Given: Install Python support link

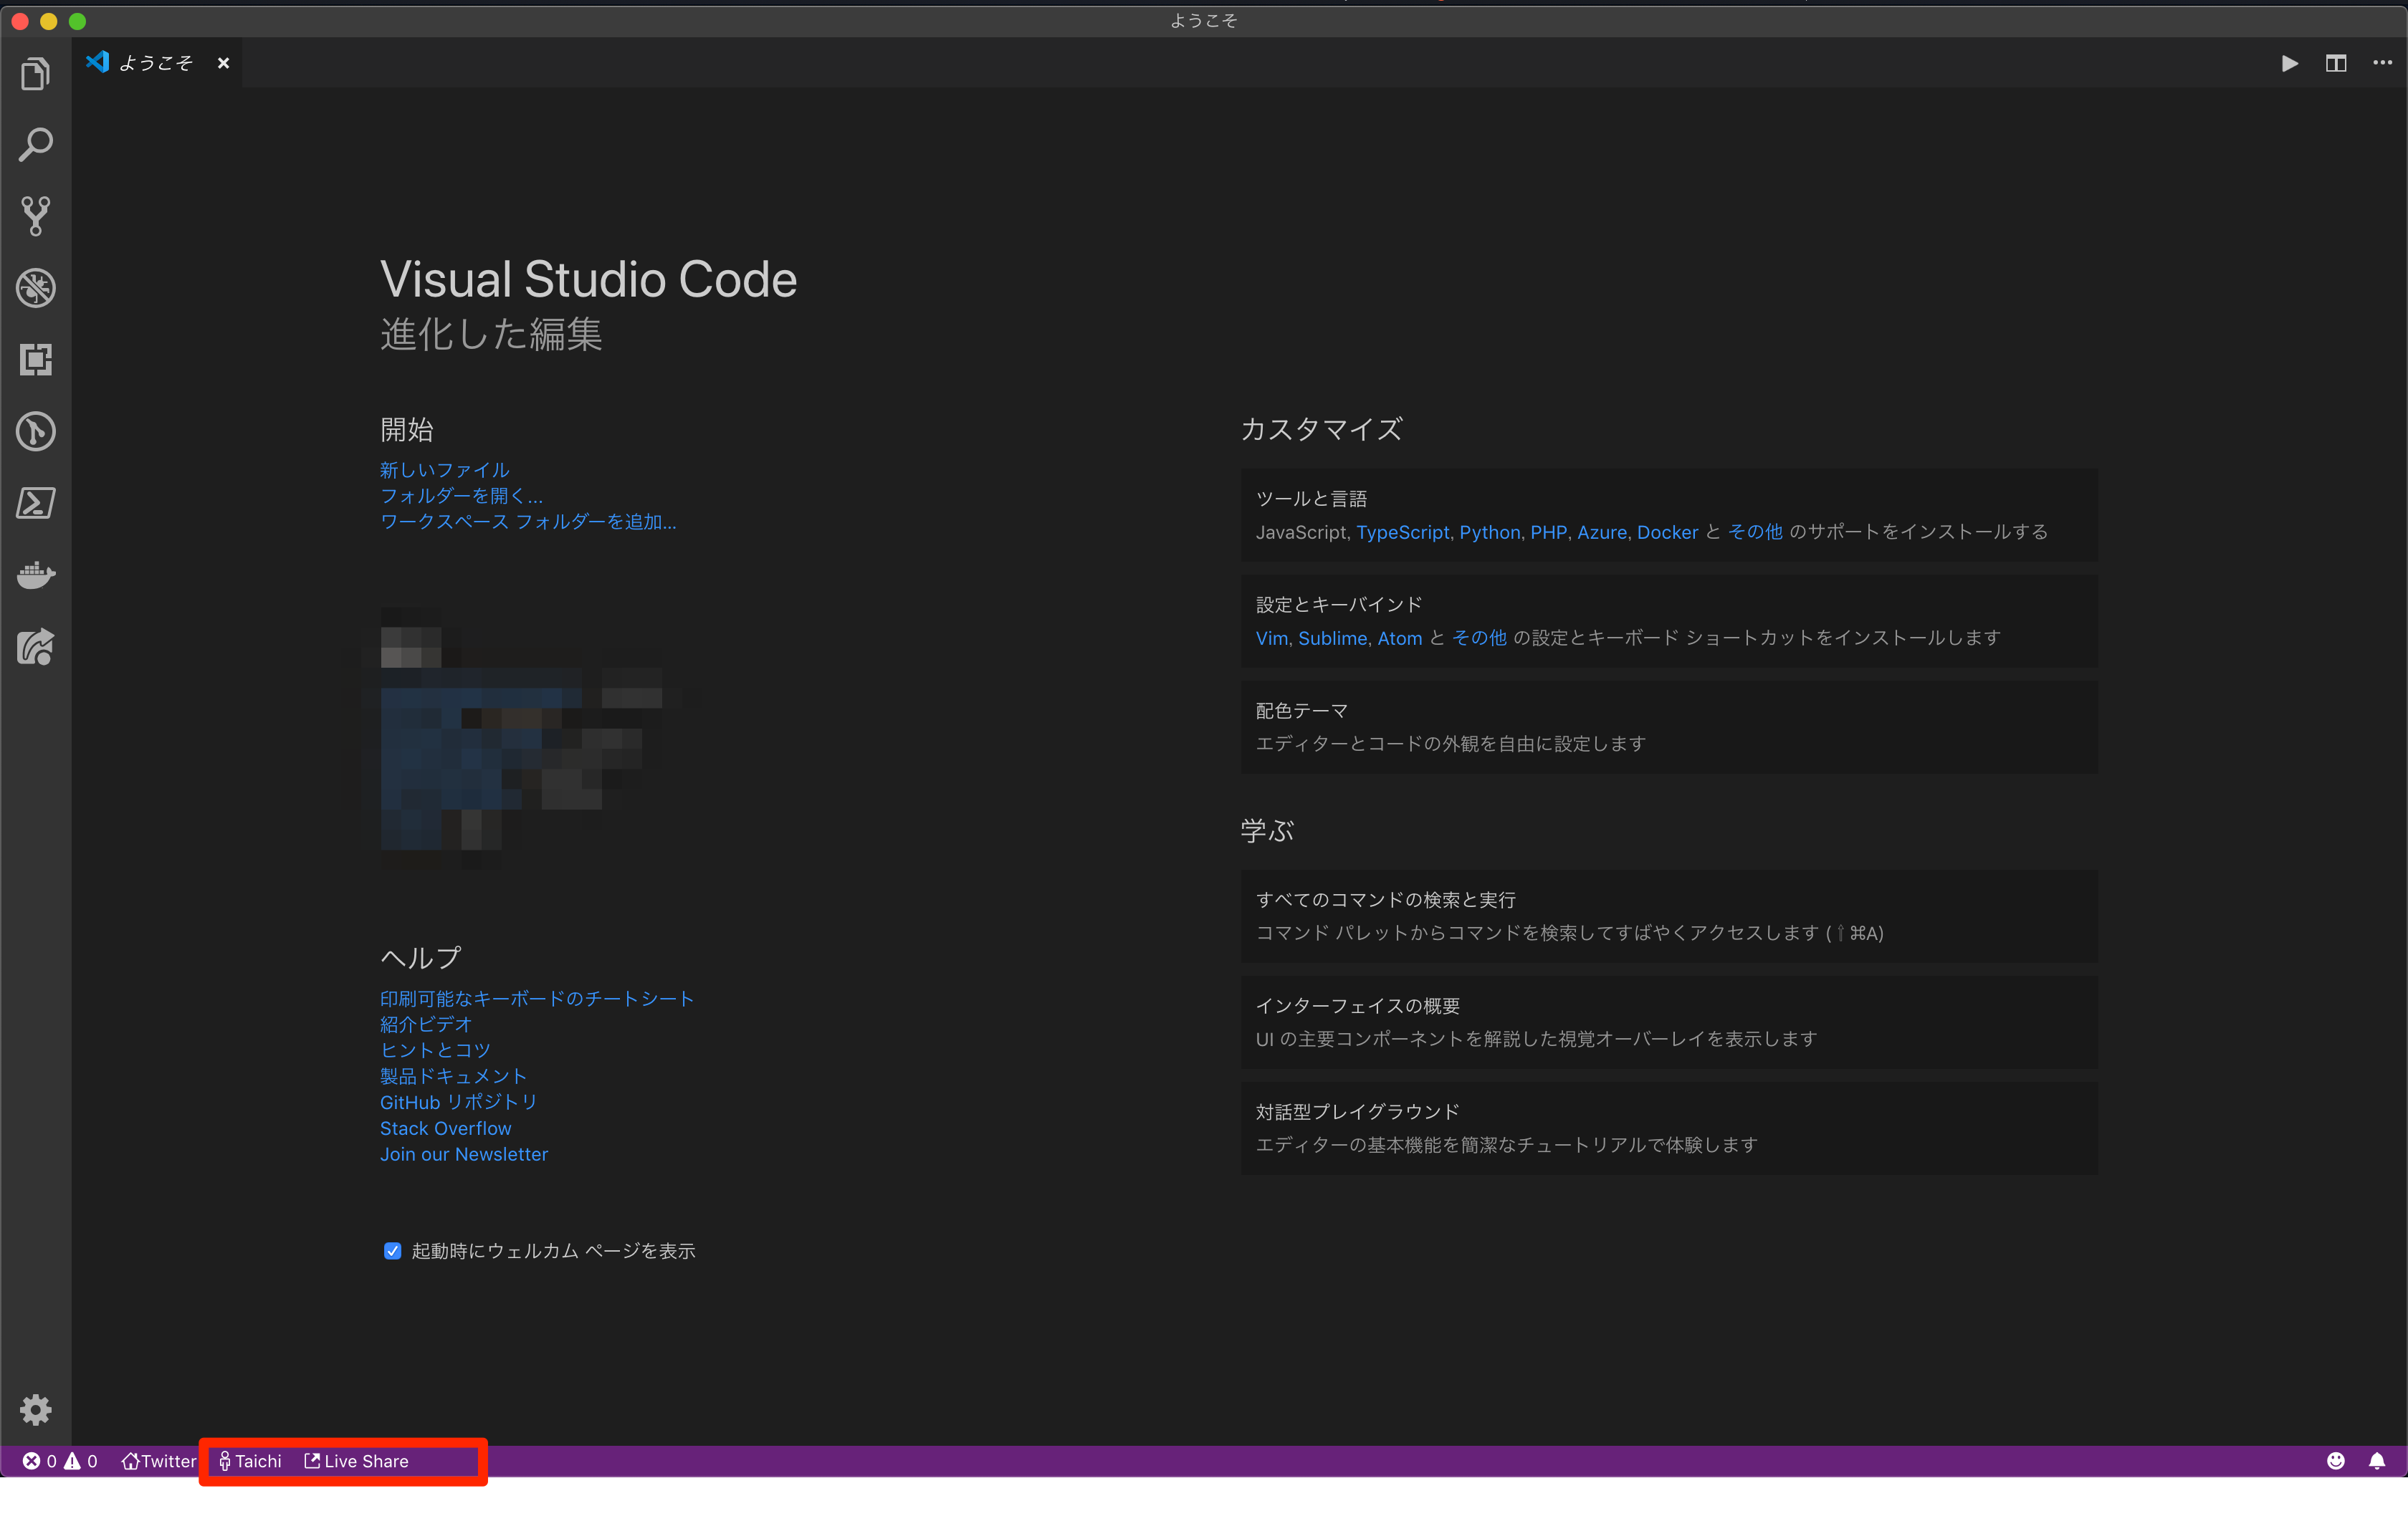Looking at the screenshot, I should pos(1489,532).
